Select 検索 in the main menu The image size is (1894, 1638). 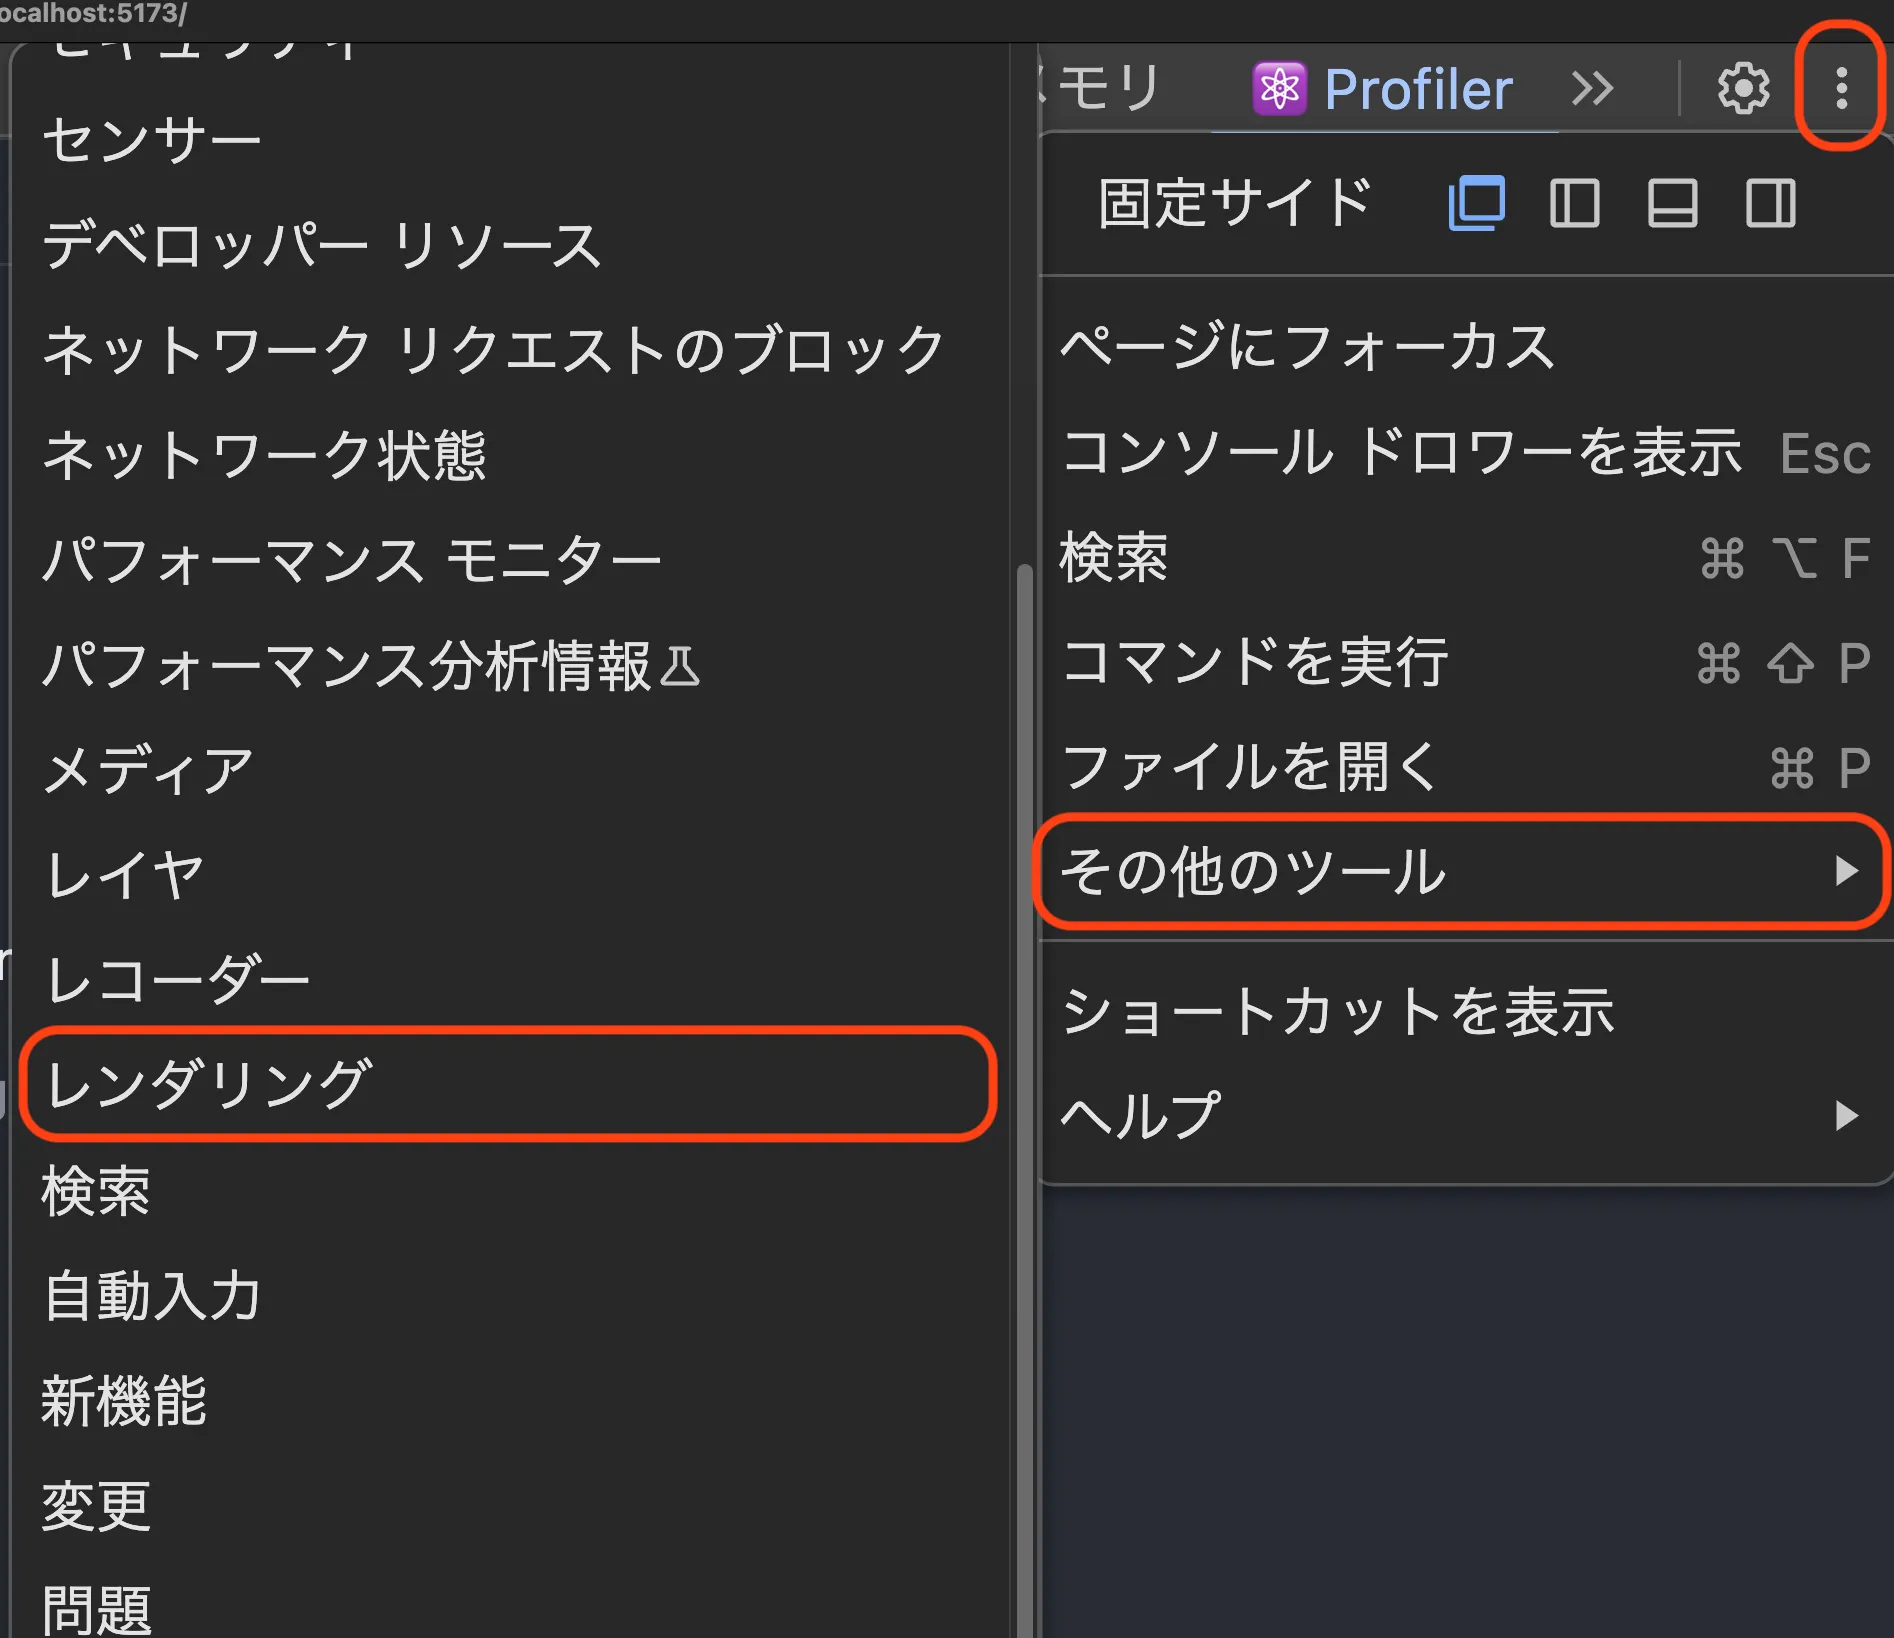pos(1467,557)
